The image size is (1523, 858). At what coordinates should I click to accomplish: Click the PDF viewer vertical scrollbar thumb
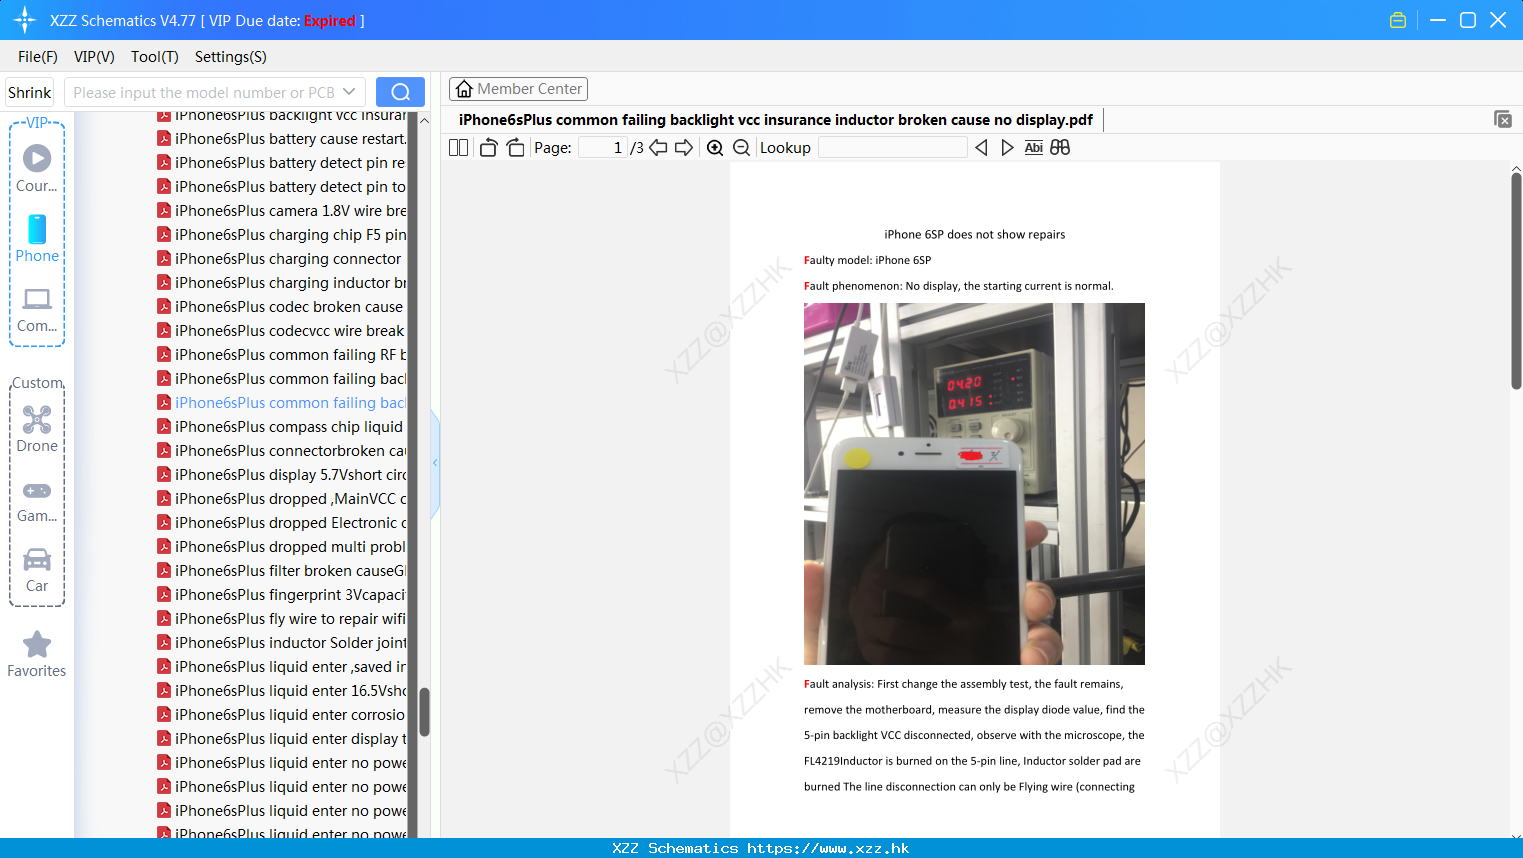1516,281
